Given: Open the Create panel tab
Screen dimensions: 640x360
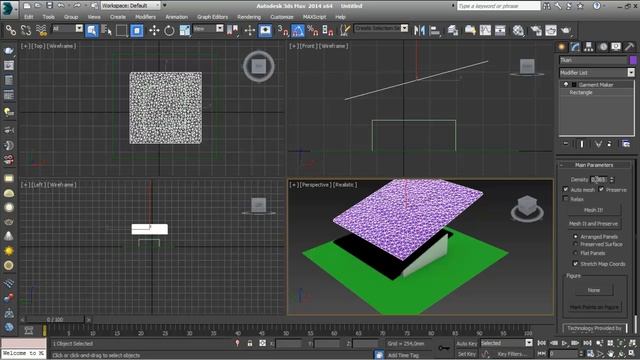Looking at the screenshot, I should pos(562,47).
